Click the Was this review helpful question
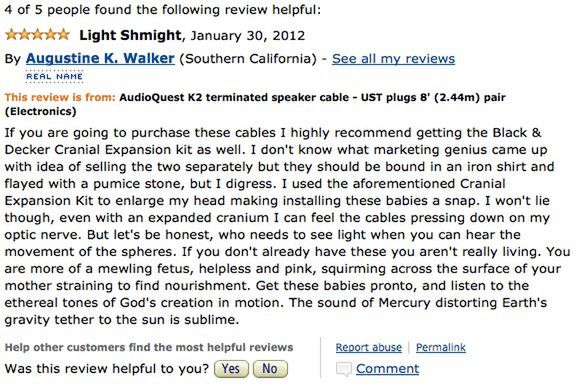The image size is (578, 391). (x=107, y=369)
